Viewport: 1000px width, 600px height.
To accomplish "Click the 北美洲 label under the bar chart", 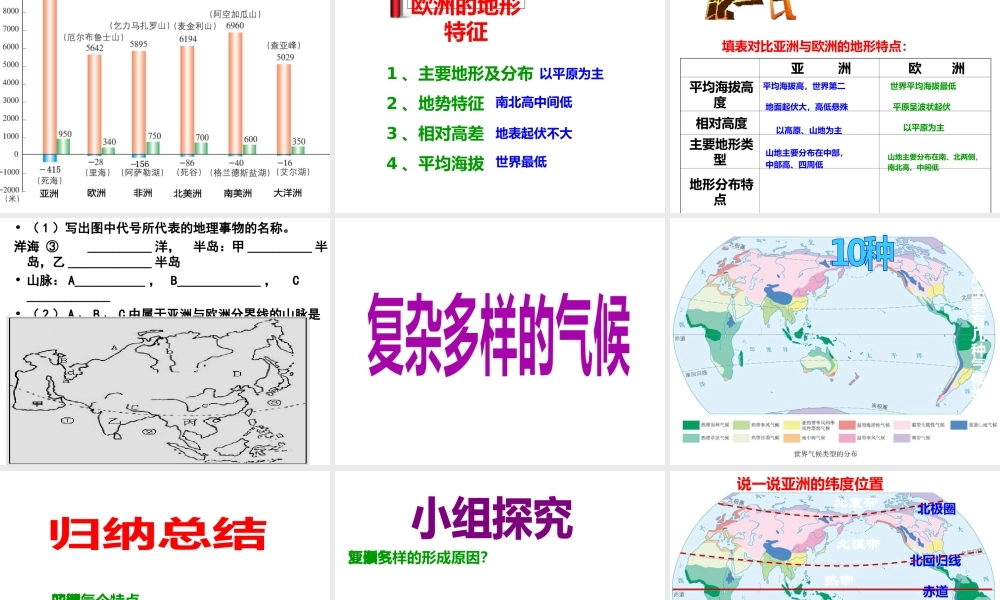I will pyautogui.click(x=188, y=193).
